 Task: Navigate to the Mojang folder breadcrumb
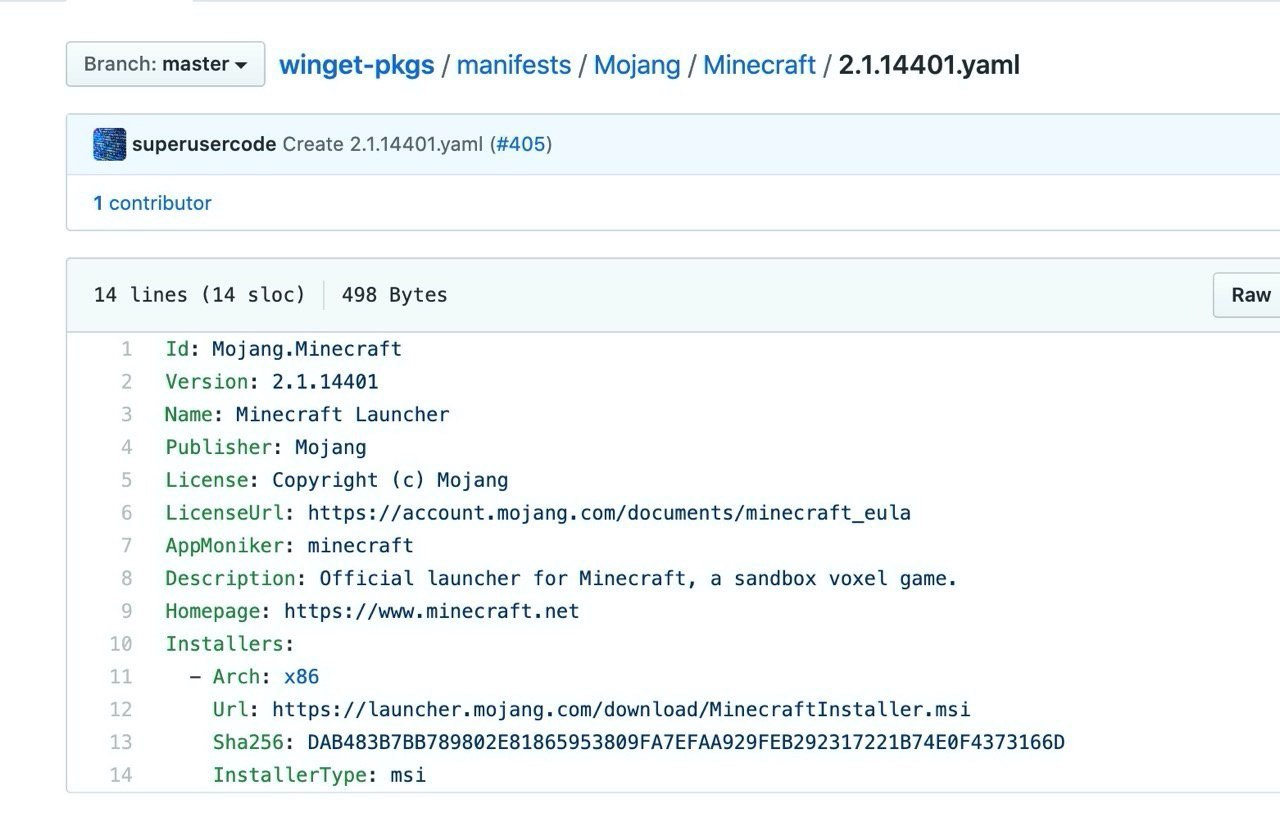(x=637, y=65)
